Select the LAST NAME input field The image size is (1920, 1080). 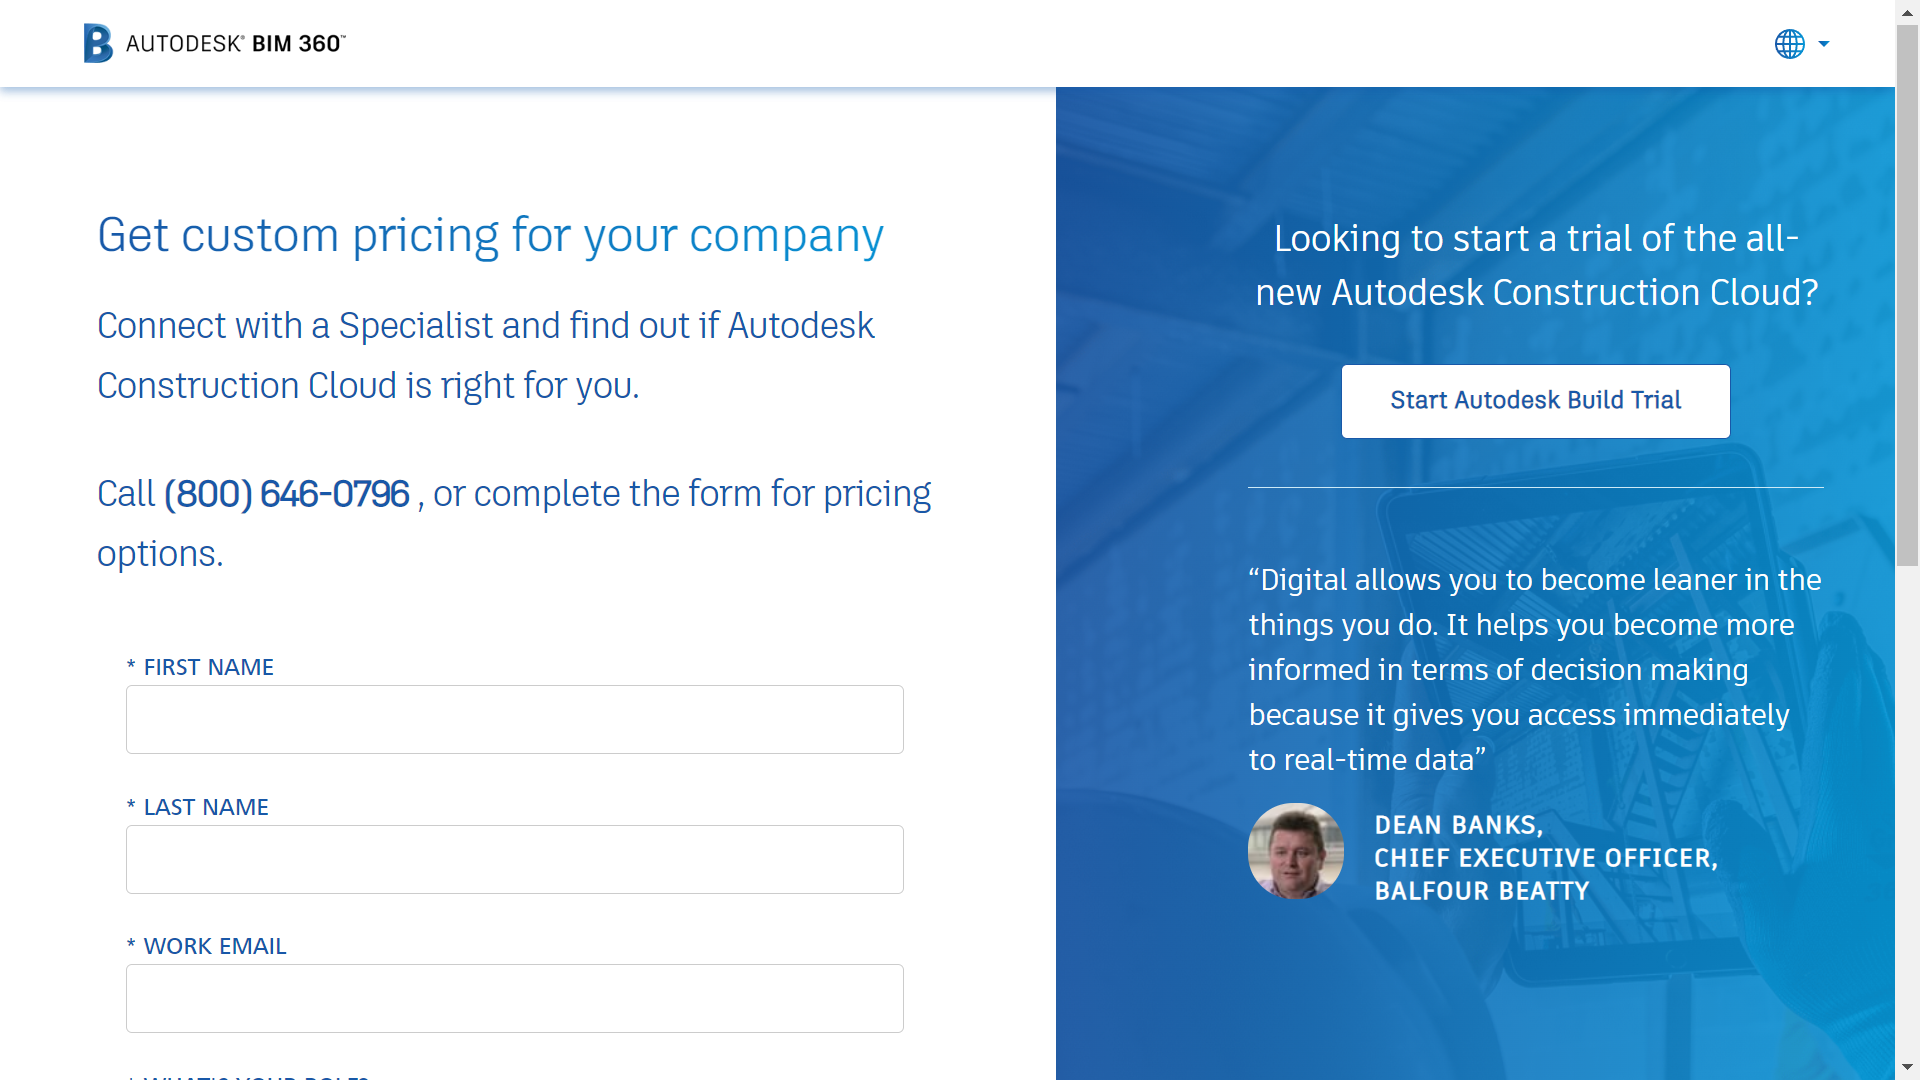pos(514,858)
